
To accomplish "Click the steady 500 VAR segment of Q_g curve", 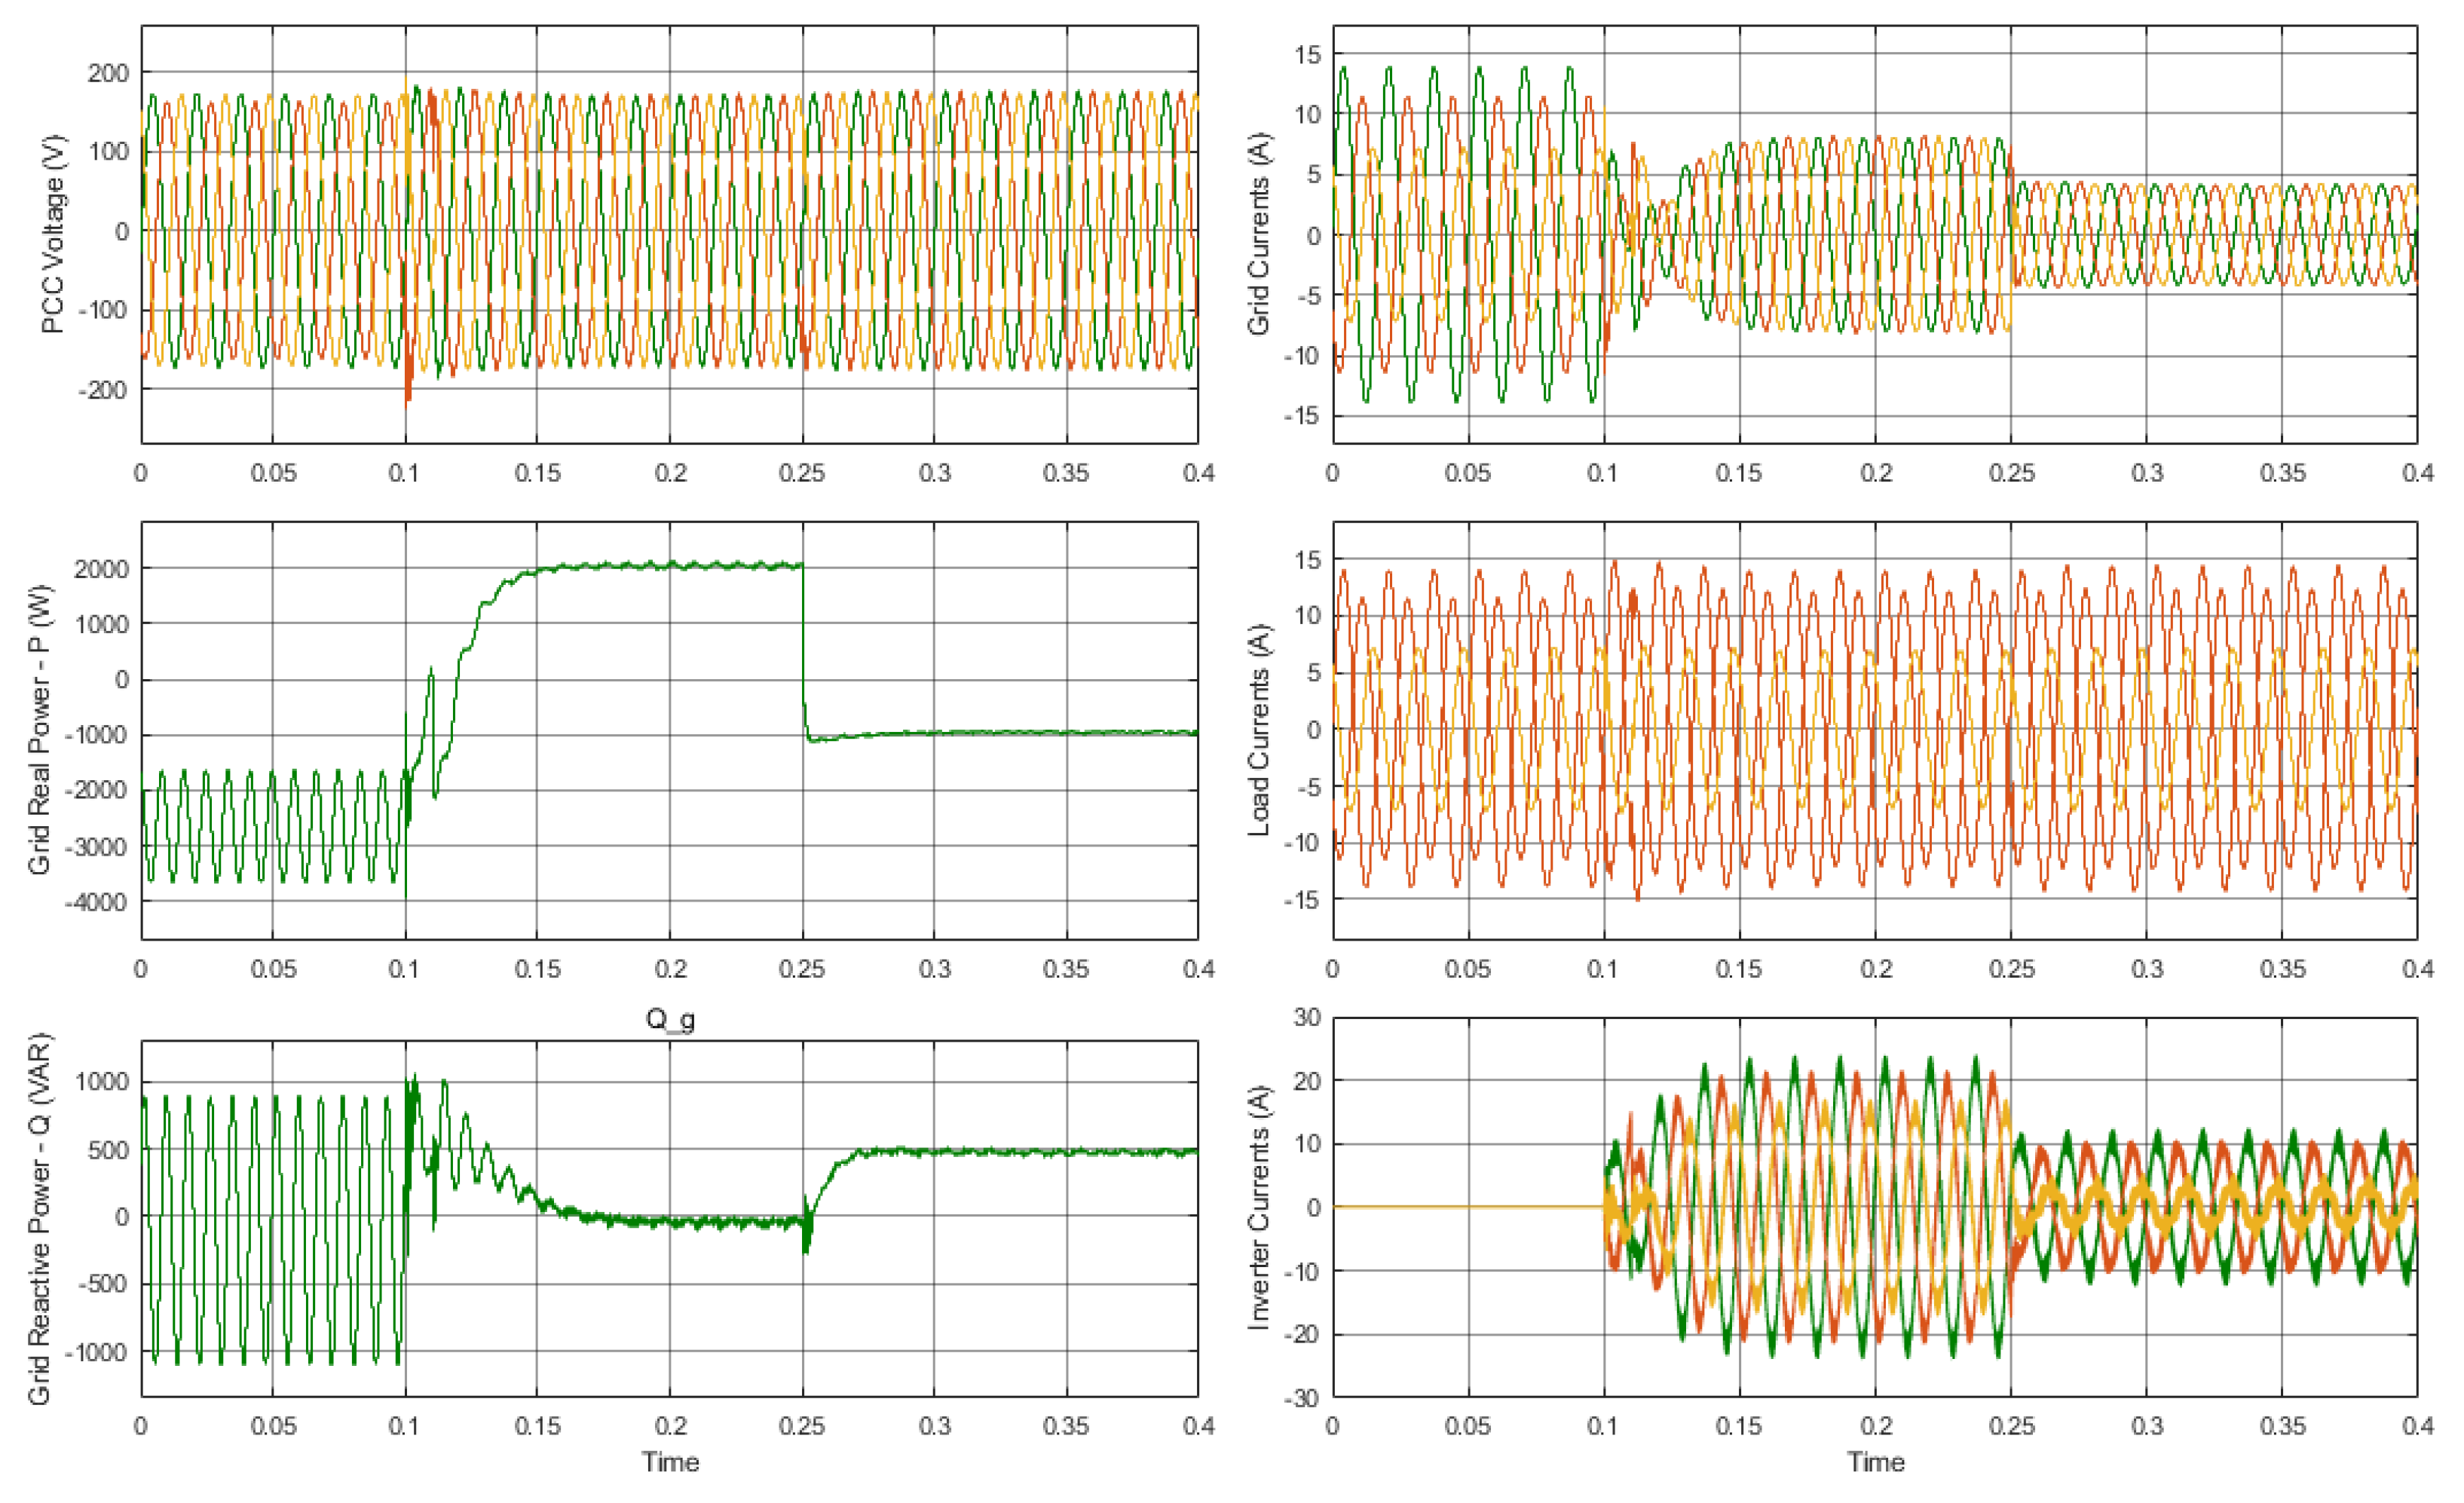I will (1000, 1152).
